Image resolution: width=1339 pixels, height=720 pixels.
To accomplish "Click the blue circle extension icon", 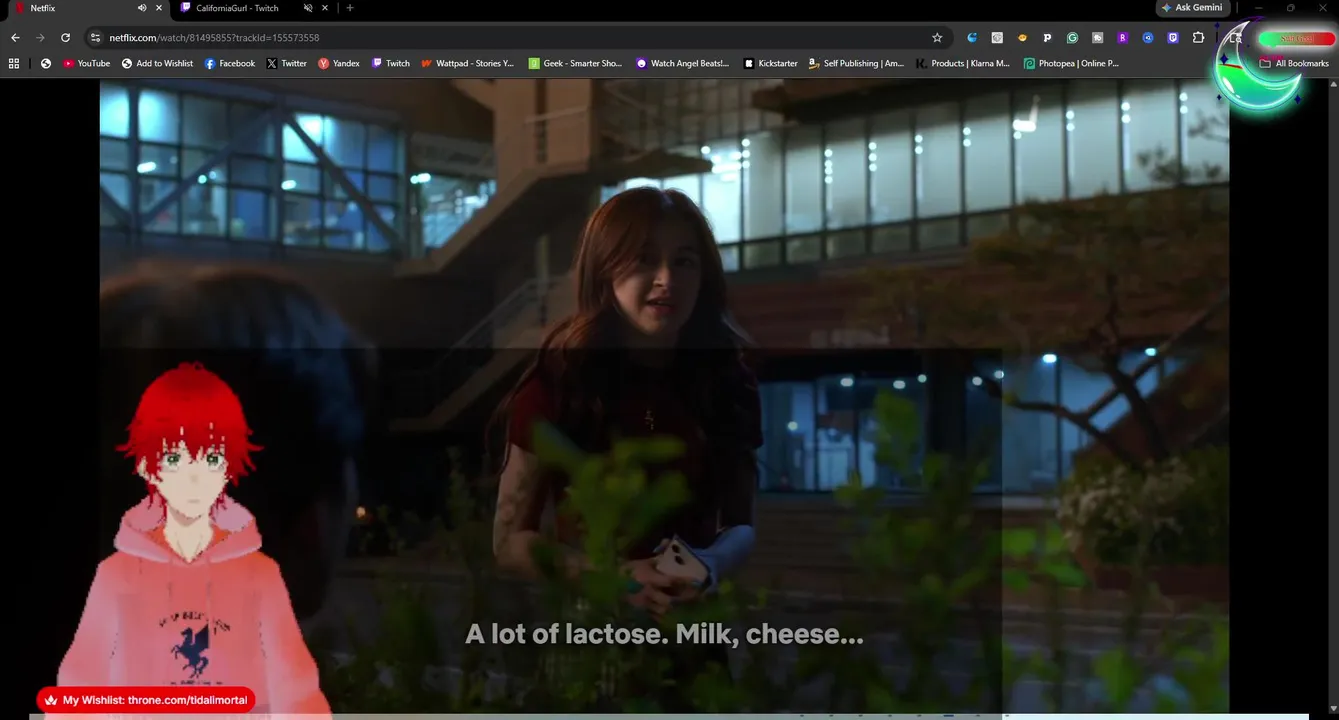I will (x=1148, y=38).
